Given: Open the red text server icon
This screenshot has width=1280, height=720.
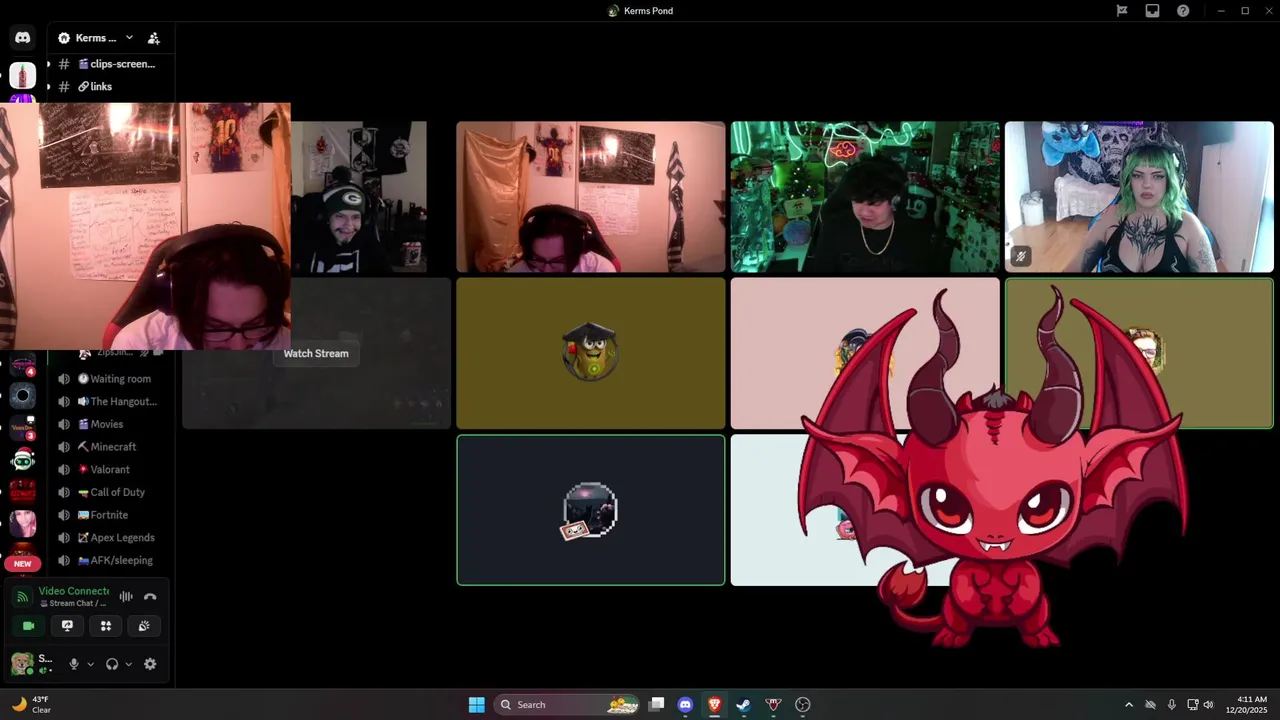Looking at the screenshot, I should pyautogui.click(x=22, y=491).
